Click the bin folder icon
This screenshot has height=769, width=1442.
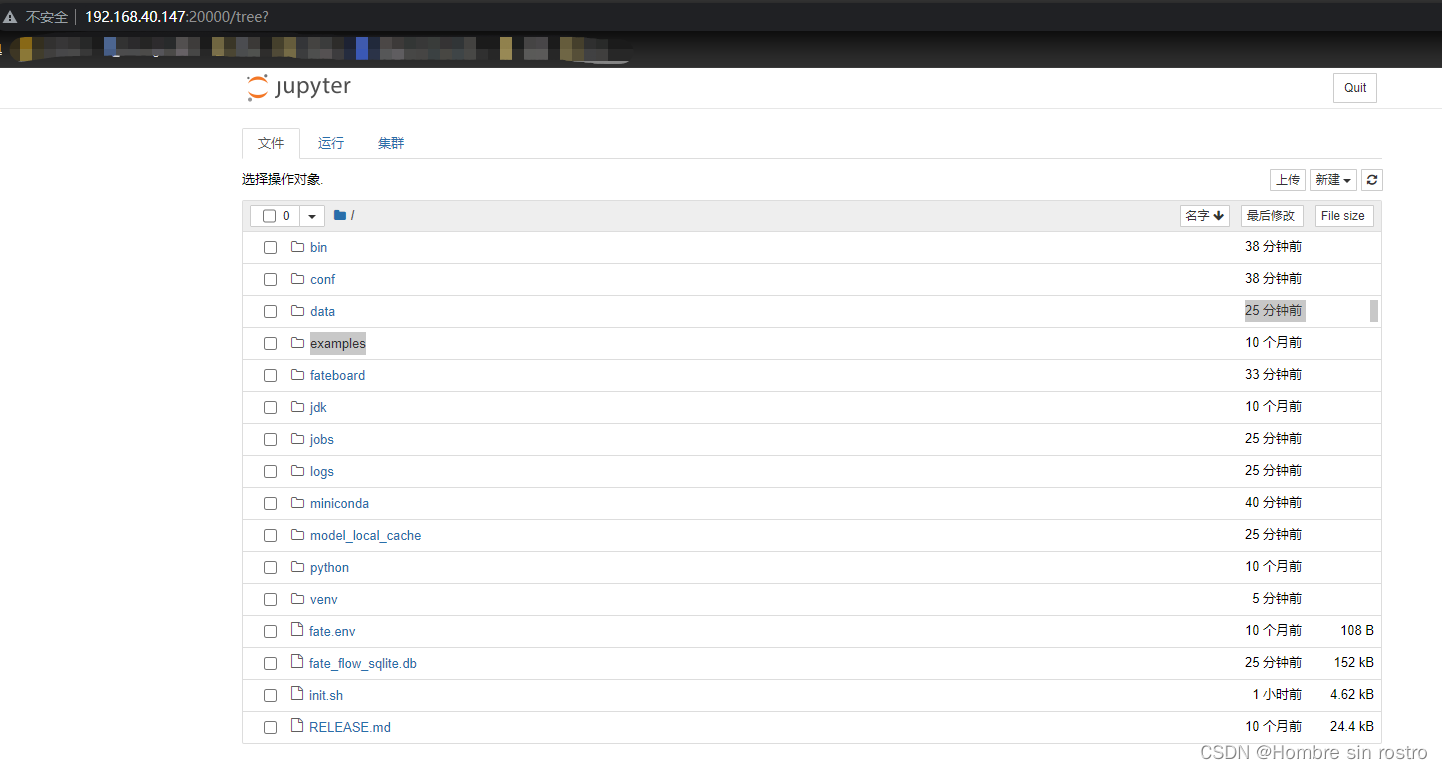(x=297, y=246)
